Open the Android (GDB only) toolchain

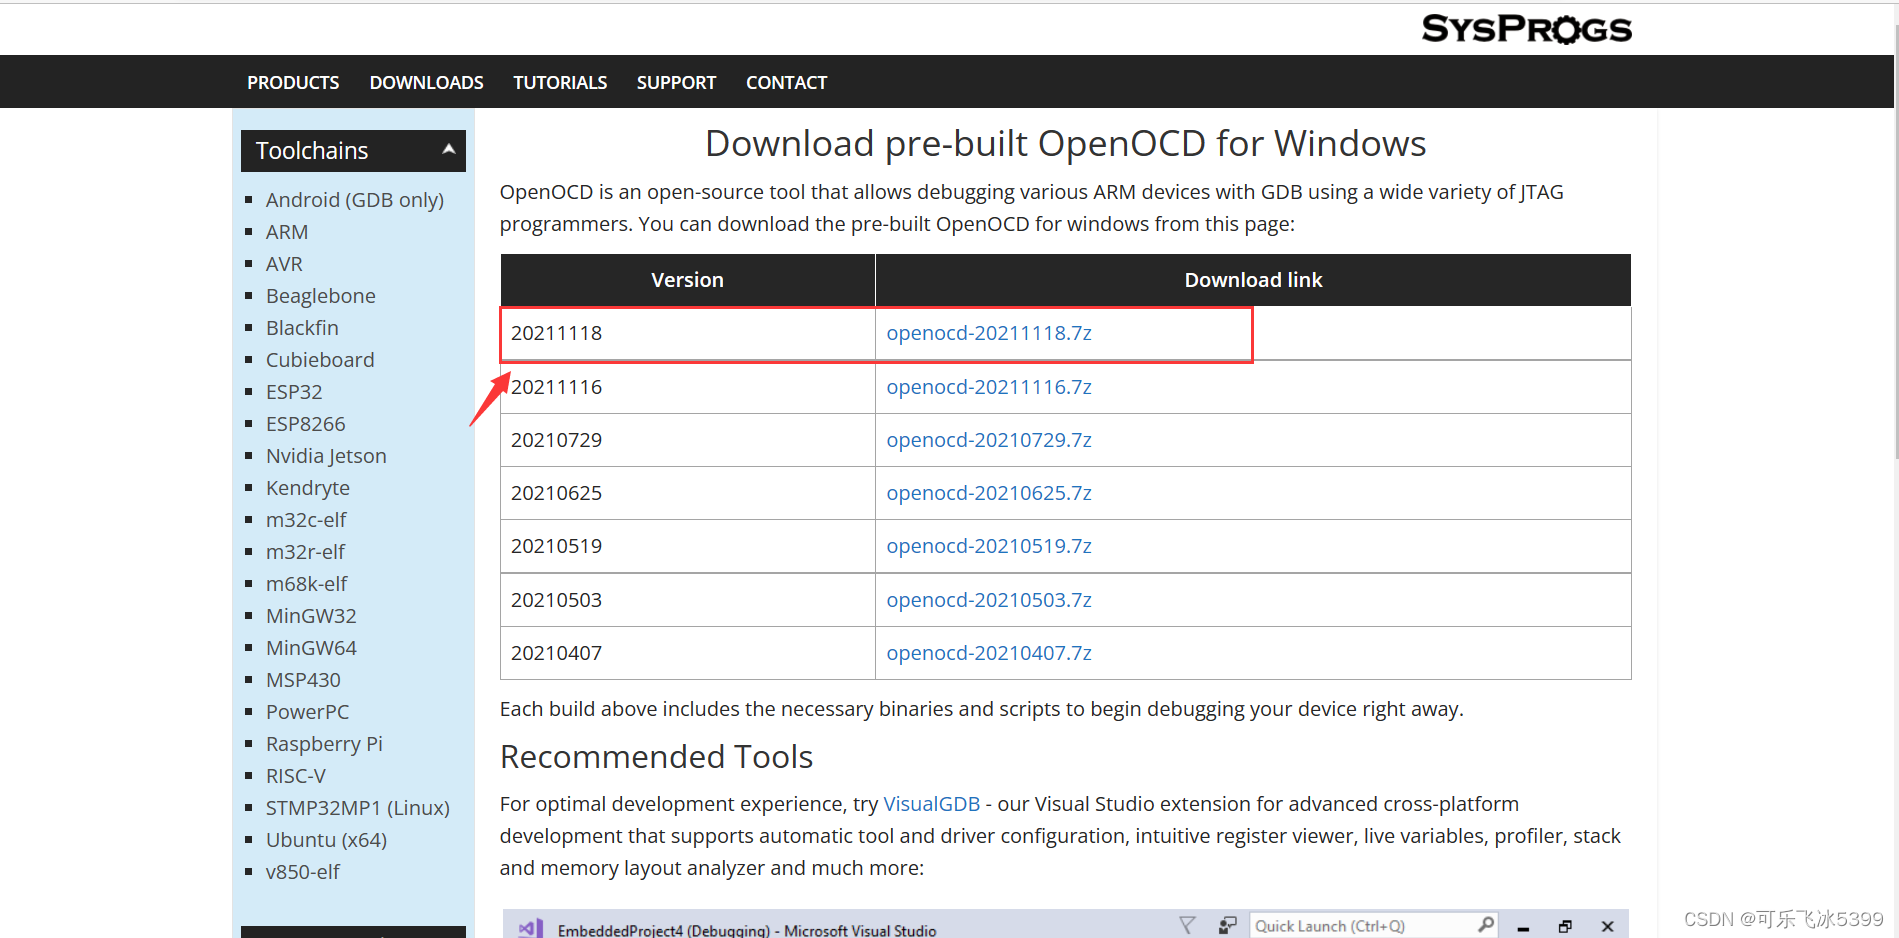[354, 200]
